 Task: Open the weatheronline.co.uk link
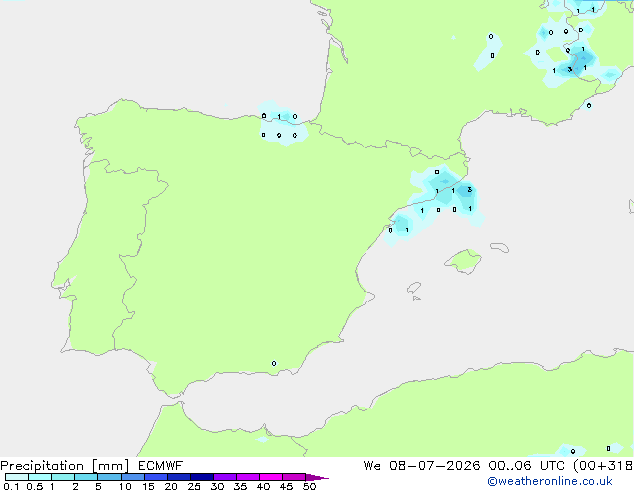pyautogui.click(x=550, y=481)
